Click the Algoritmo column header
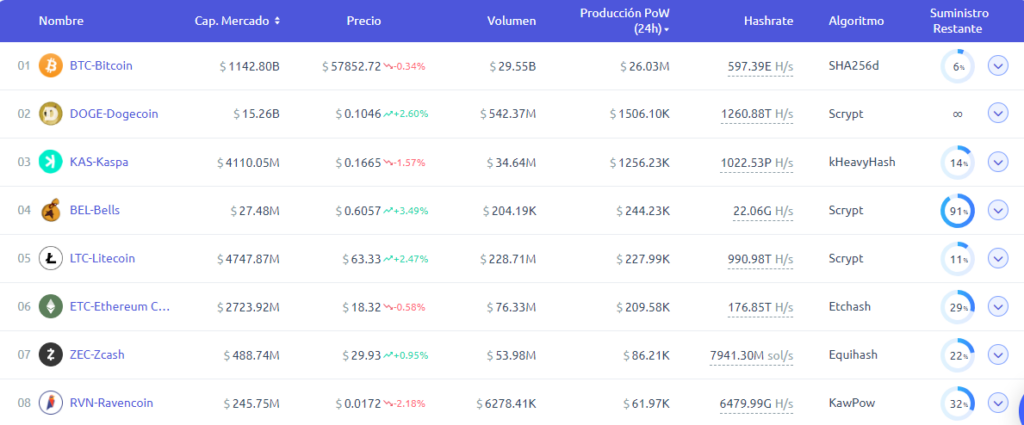Screen dimensions: 1024x425 pyautogui.click(x=856, y=21)
